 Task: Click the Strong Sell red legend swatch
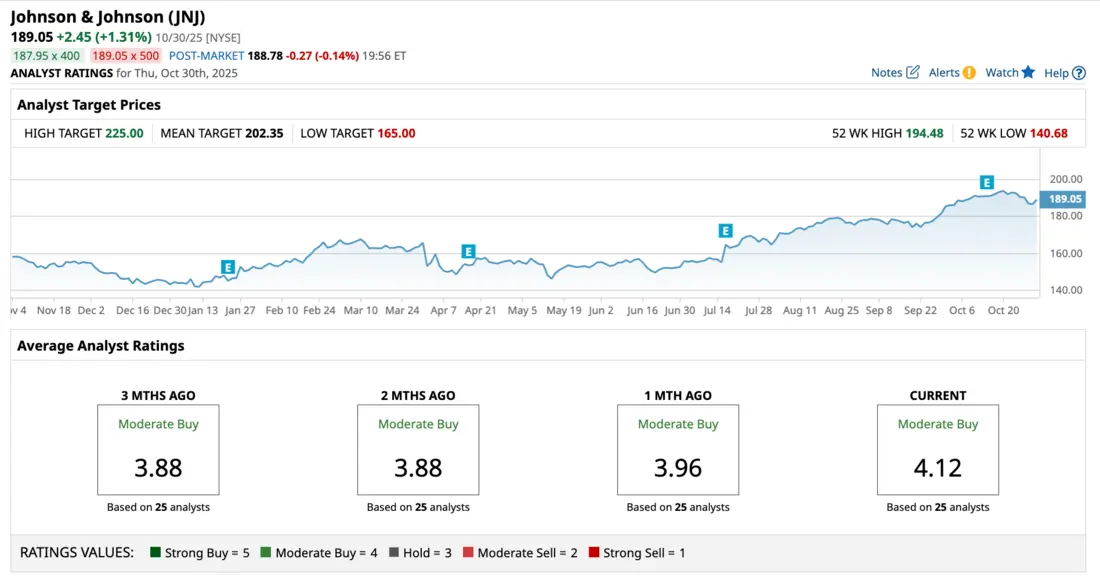pos(594,552)
